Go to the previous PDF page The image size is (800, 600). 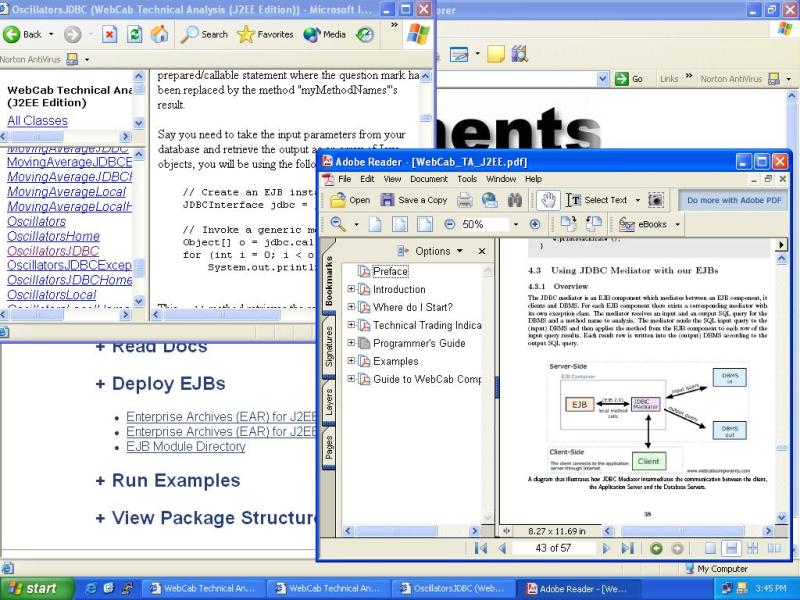click(x=503, y=548)
